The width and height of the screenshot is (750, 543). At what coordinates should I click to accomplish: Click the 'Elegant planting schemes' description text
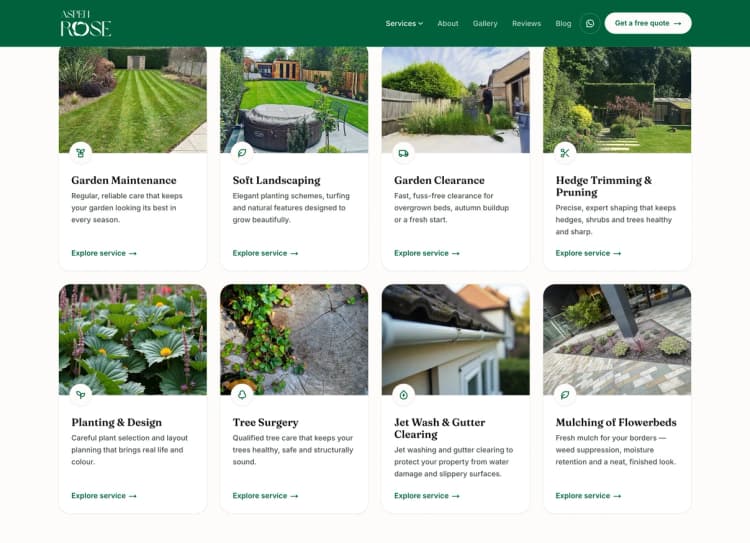[x=291, y=208]
